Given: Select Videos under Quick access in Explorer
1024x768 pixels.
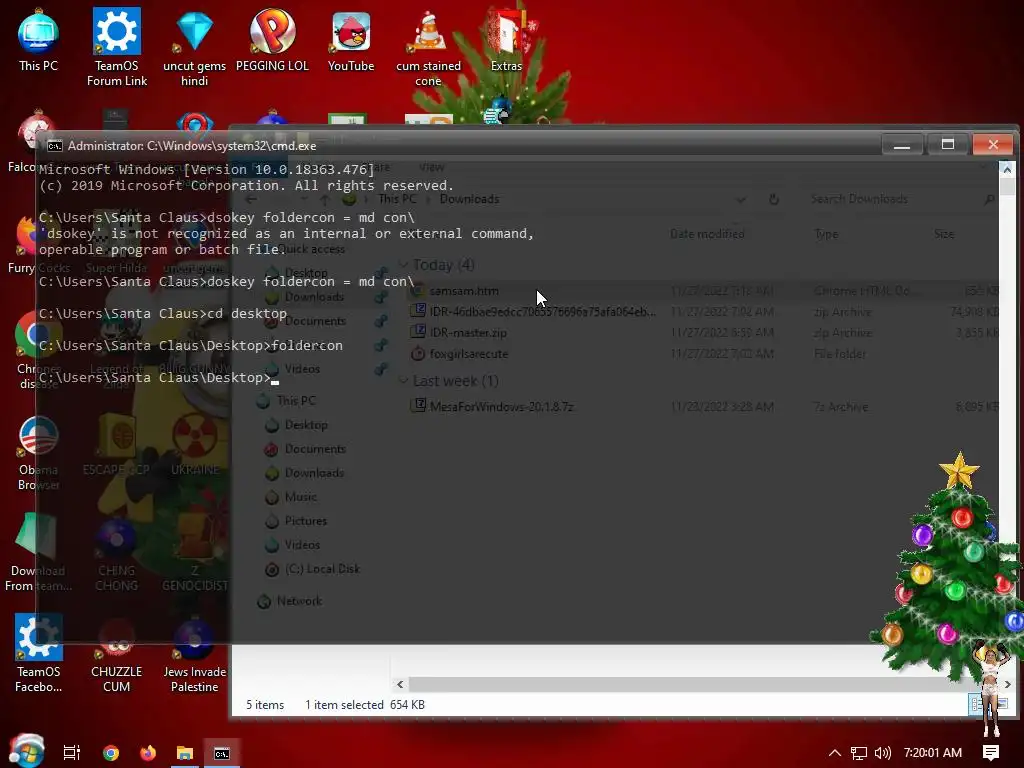Looking at the screenshot, I should 302,368.
